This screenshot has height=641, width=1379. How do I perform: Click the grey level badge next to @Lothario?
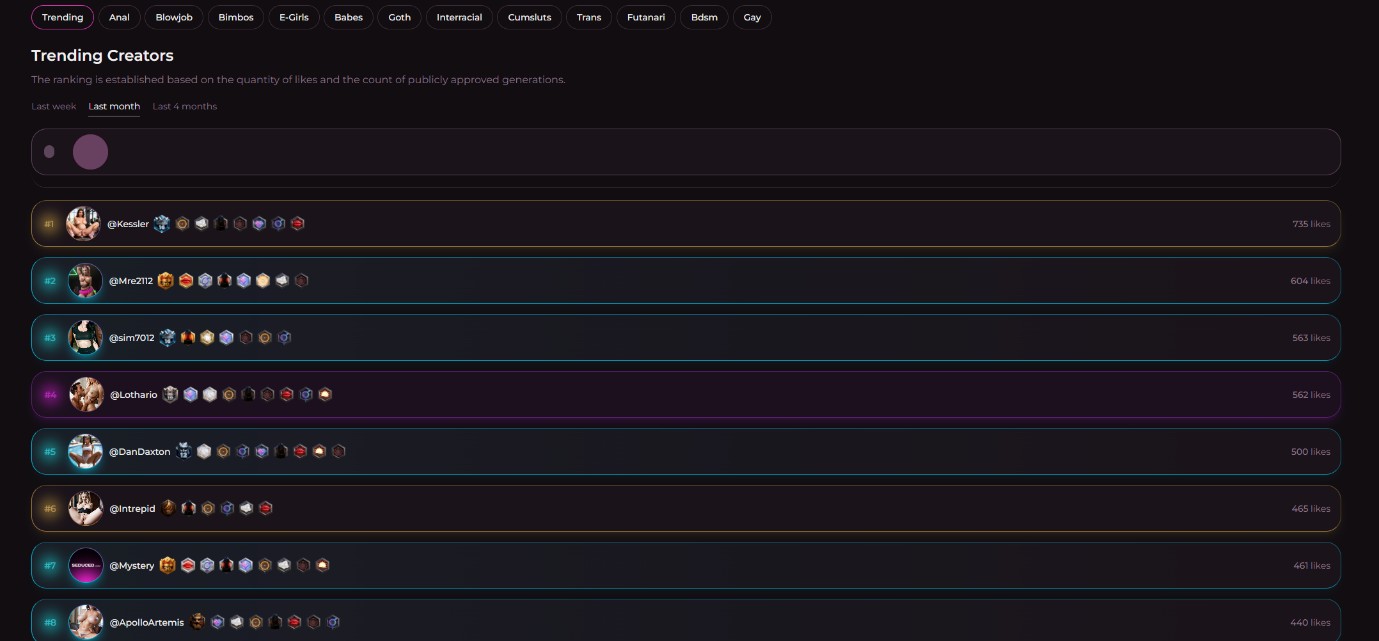(170, 395)
